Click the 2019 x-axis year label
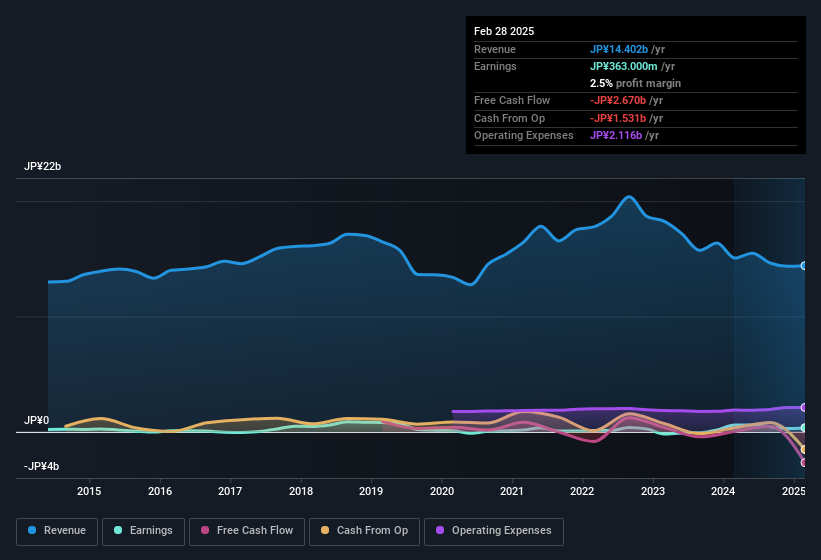The height and width of the screenshot is (560, 821). tap(371, 491)
